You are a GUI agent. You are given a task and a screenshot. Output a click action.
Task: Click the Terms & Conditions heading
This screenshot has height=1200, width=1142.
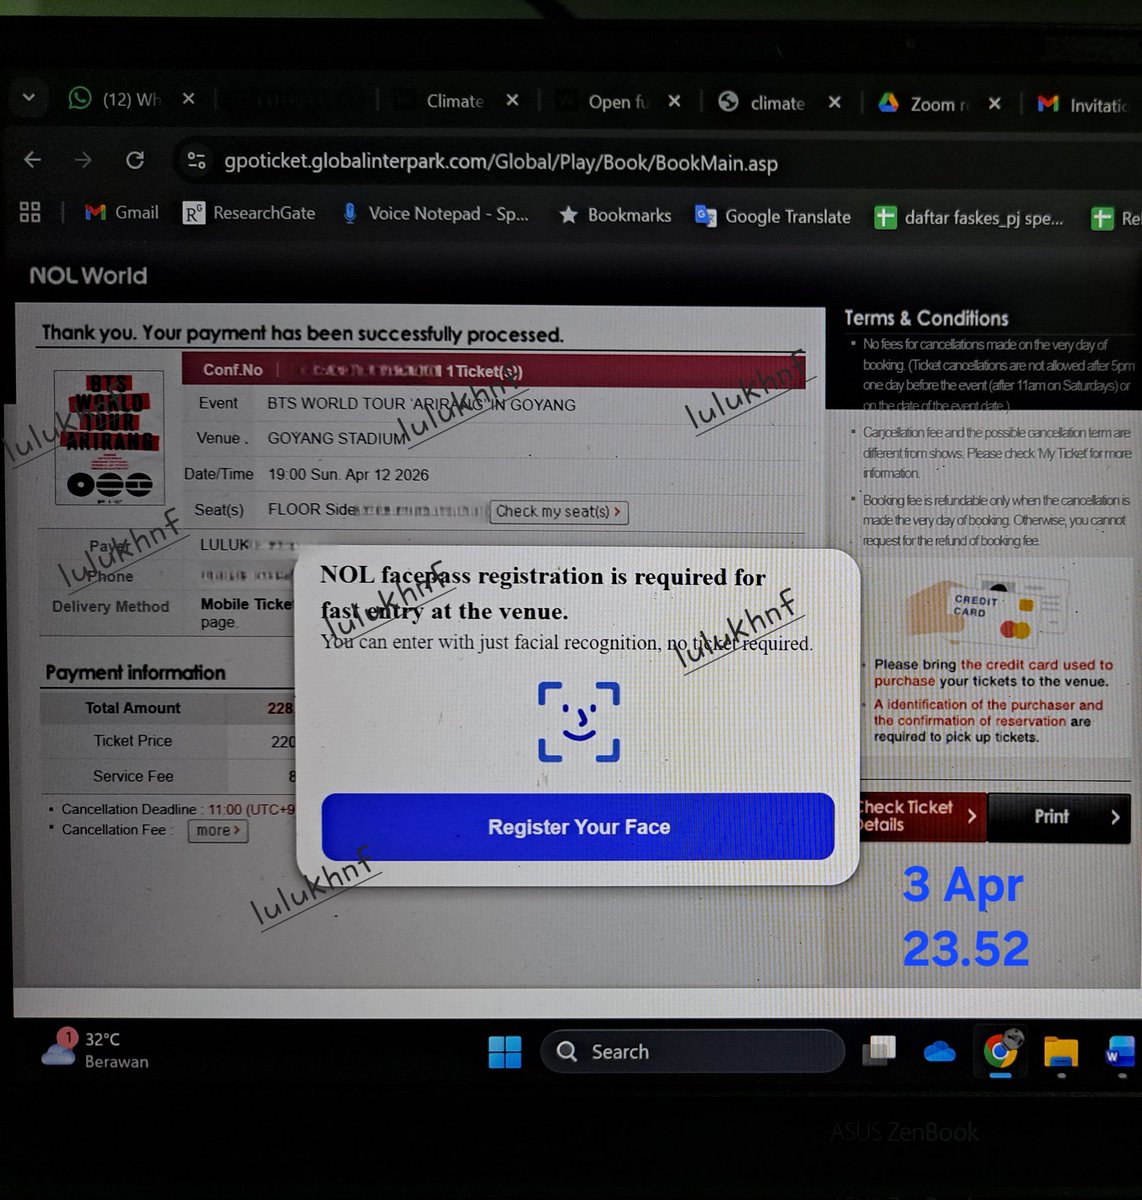(926, 318)
